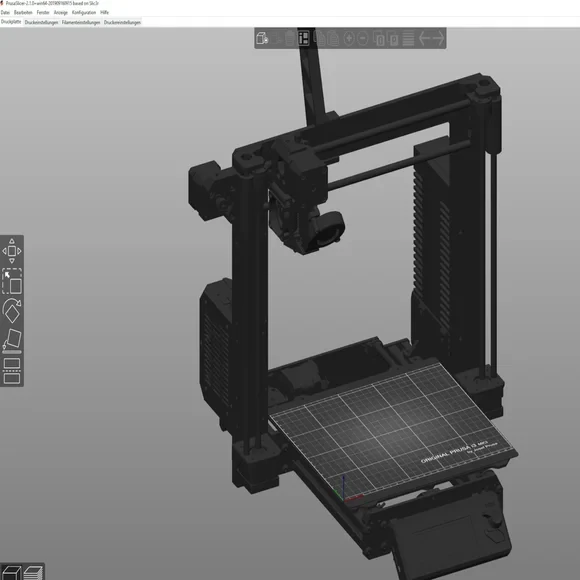Select the Cut tool
Screen dimensions: 580x580
point(12,371)
